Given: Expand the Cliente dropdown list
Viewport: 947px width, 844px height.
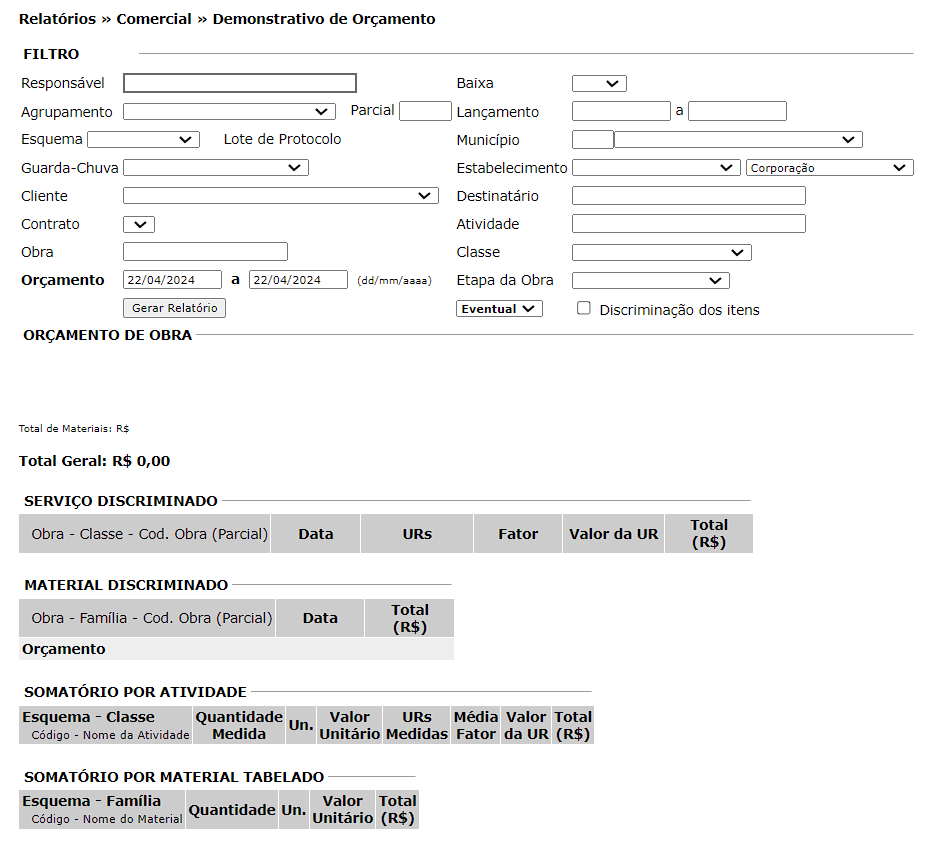Looking at the screenshot, I should click(x=280, y=196).
